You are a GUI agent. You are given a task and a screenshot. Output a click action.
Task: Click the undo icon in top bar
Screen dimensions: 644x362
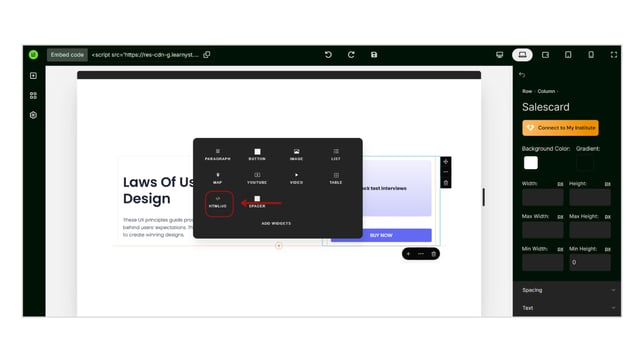(328, 55)
